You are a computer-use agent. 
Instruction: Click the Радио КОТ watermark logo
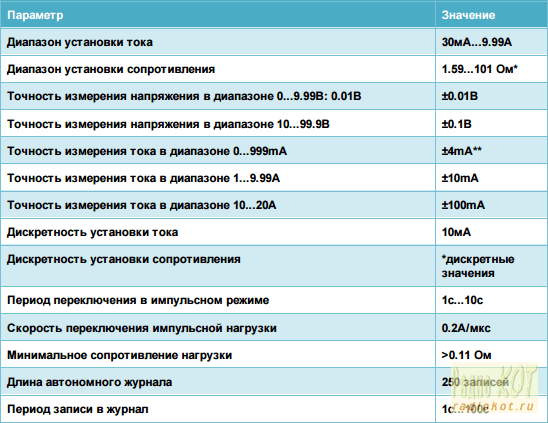[495, 382]
